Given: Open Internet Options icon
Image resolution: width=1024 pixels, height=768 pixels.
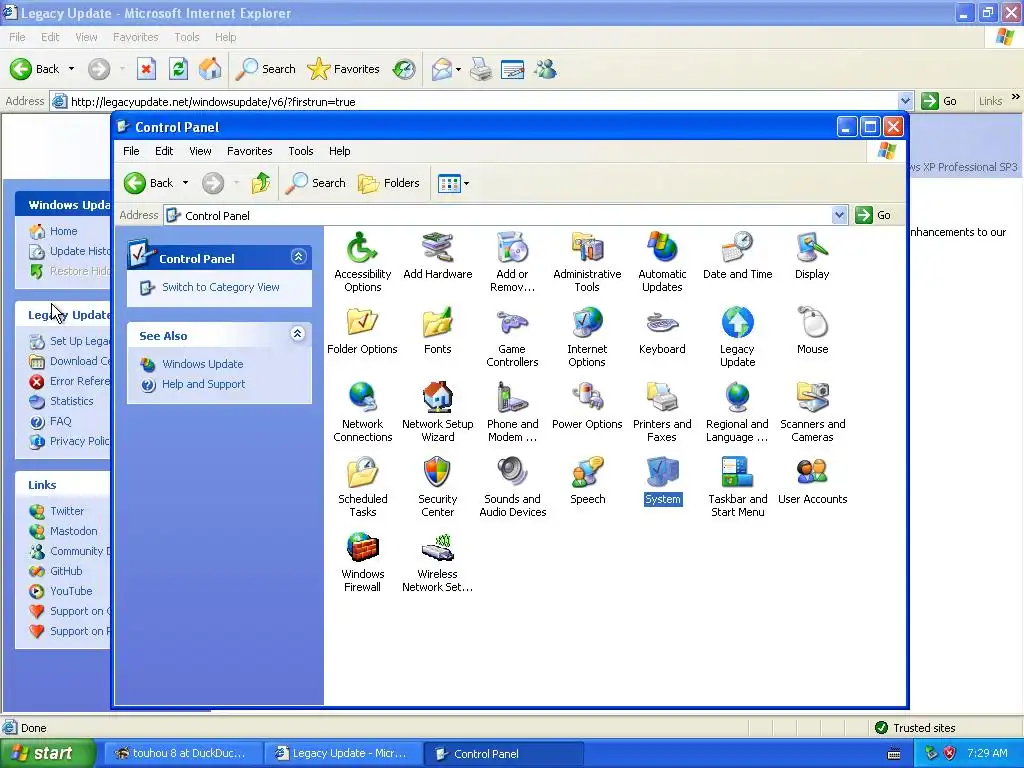Looking at the screenshot, I should (586, 338).
